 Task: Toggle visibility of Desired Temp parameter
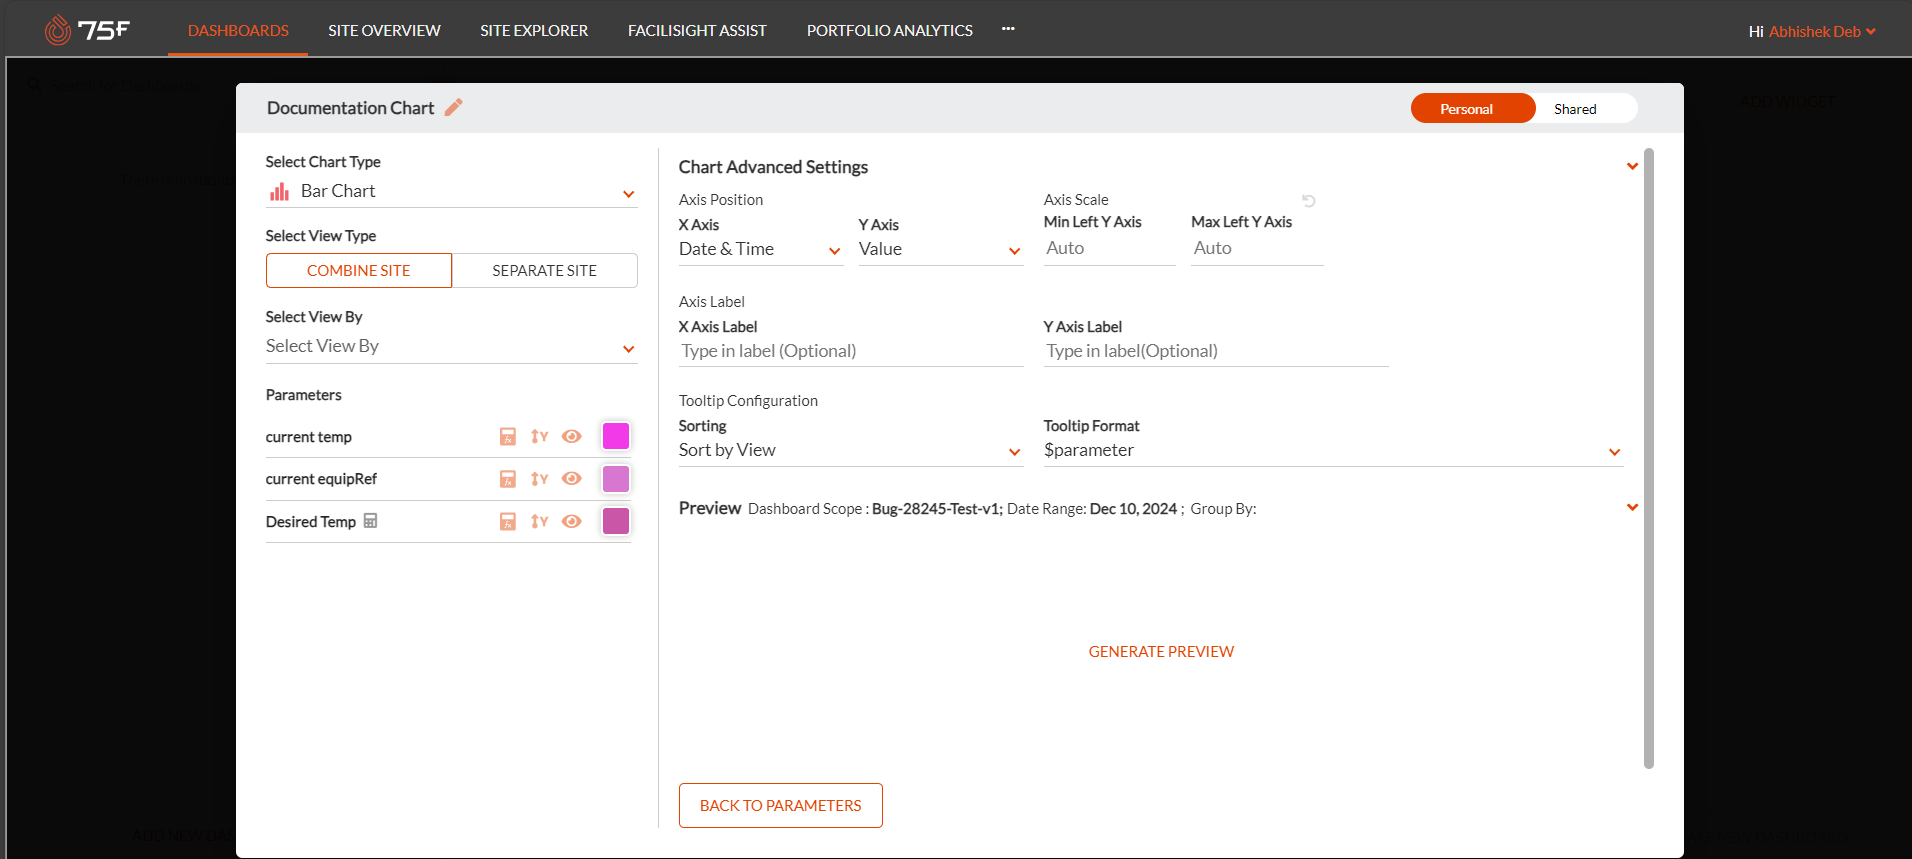(x=572, y=521)
